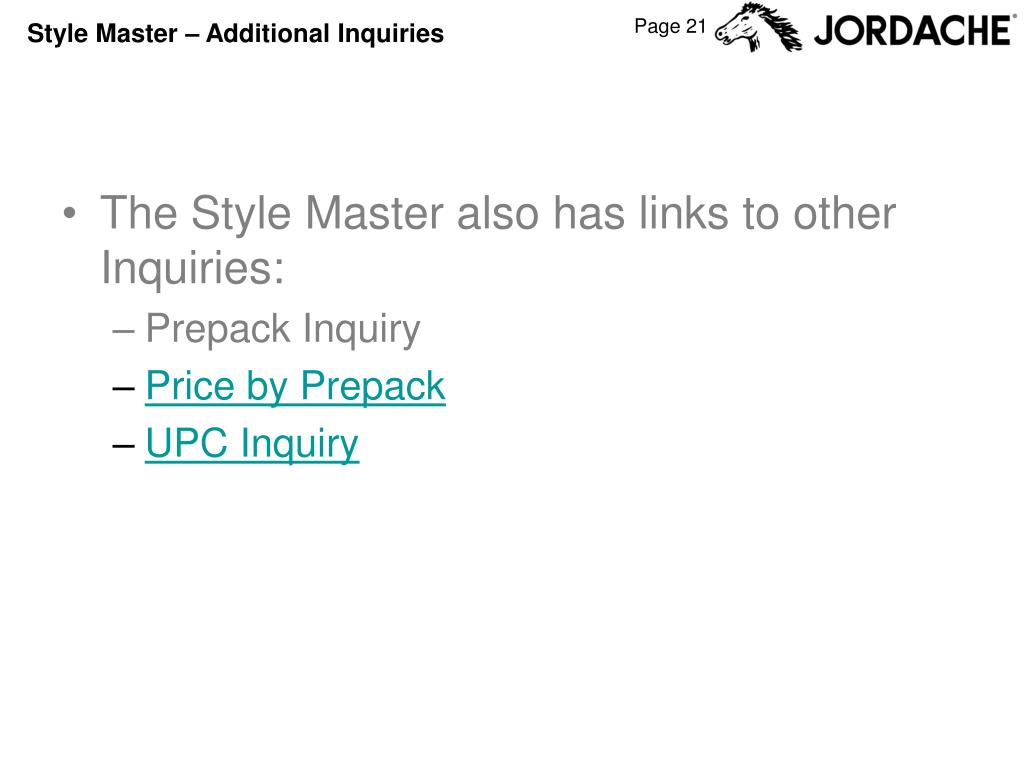Select the JORDACHE wordmark

(912, 31)
